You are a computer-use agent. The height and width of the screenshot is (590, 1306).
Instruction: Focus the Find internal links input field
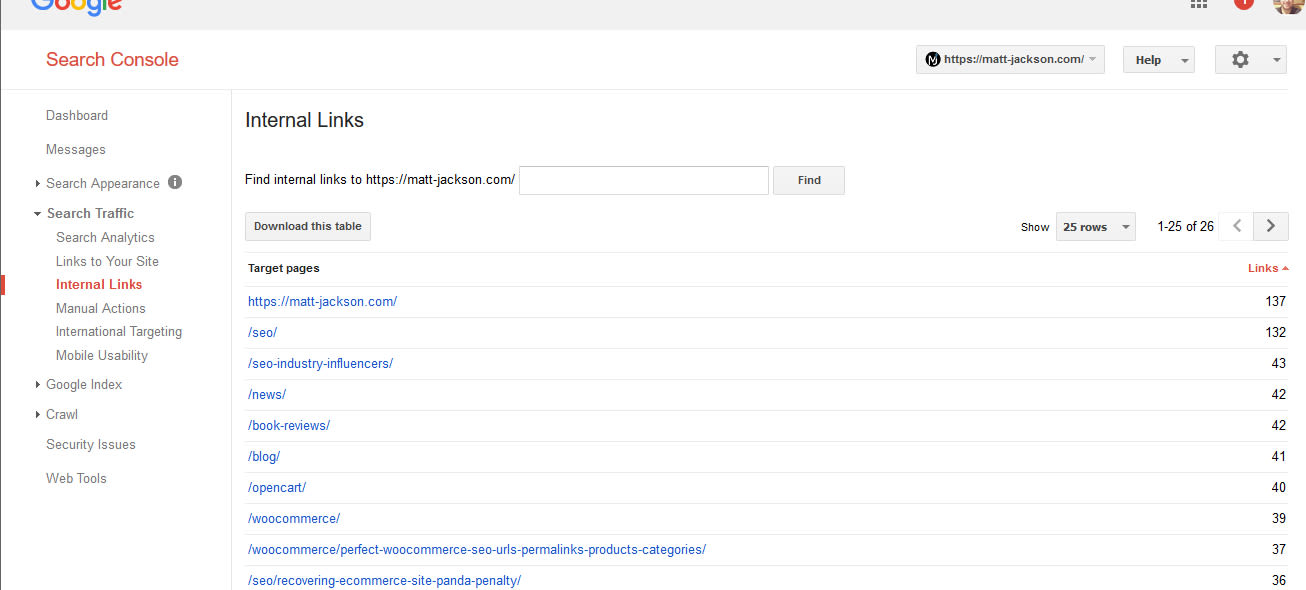pyautogui.click(x=644, y=180)
